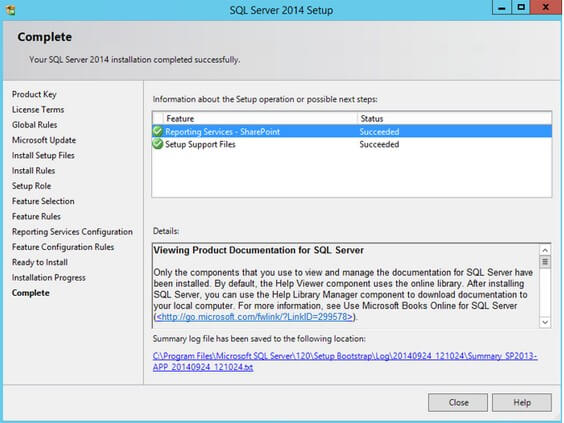
Task: Click Succeeded status for Reporting Services row
Action: coord(379,132)
